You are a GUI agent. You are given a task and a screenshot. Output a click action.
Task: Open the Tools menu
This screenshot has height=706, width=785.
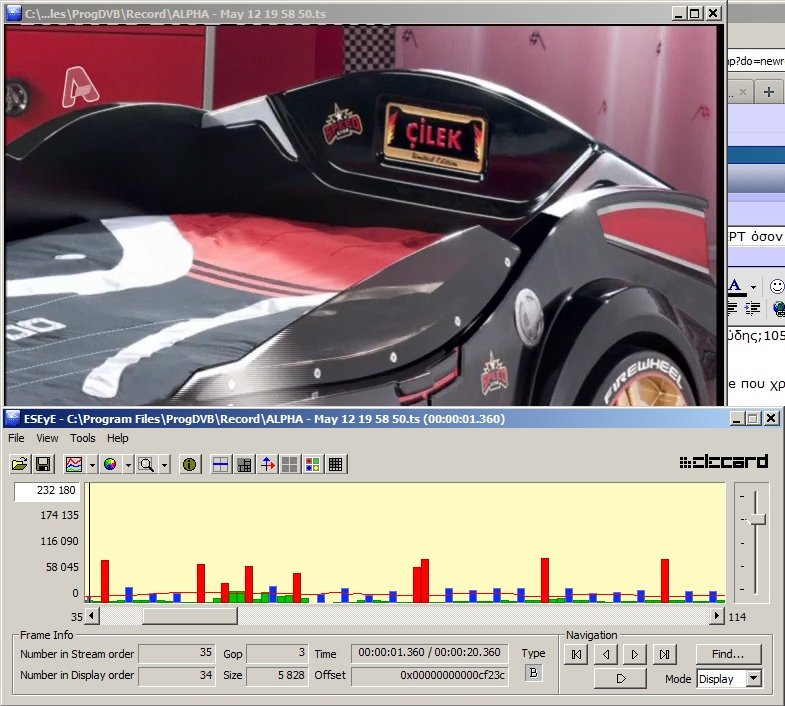tap(83, 438)
